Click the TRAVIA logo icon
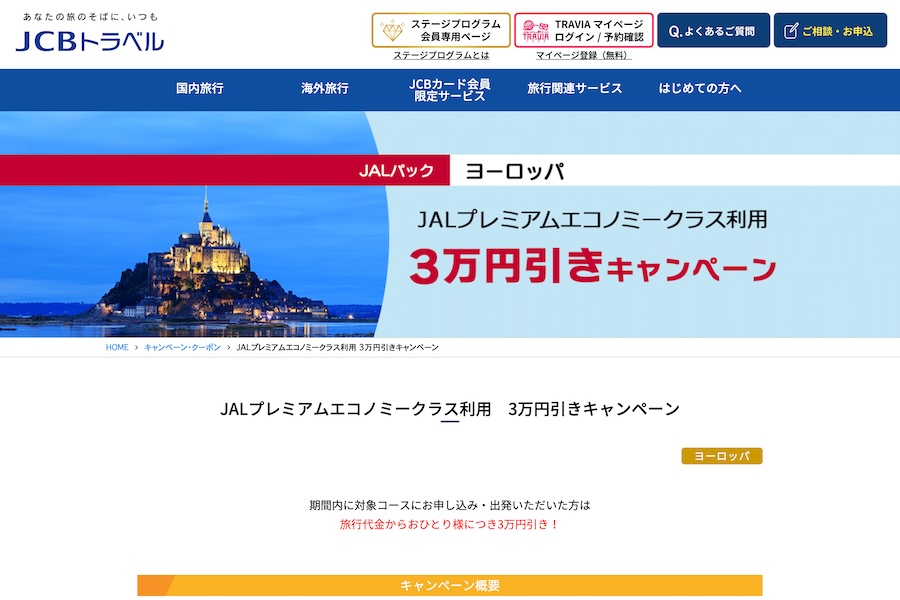Screen dimensions: 900x600 pos(536,31)
